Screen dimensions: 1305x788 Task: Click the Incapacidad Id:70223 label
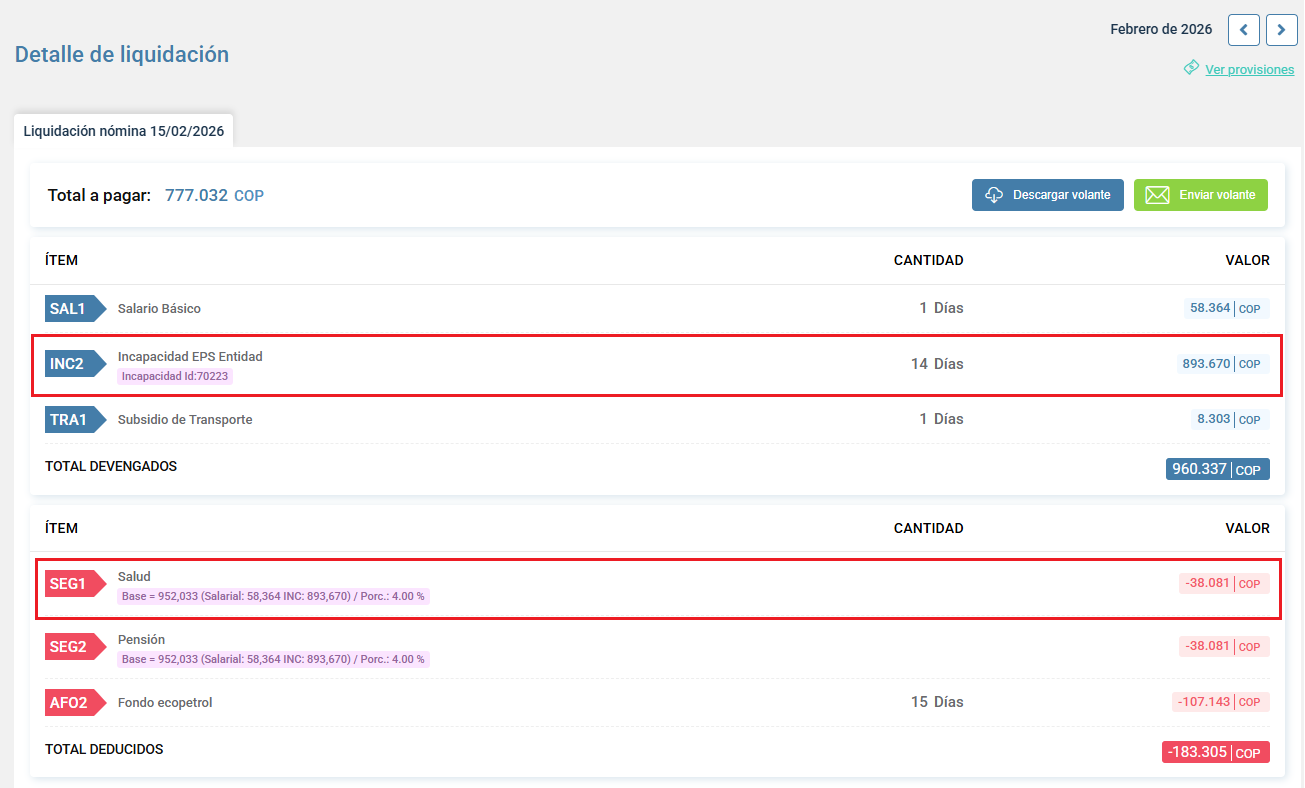tap(175, 377)
